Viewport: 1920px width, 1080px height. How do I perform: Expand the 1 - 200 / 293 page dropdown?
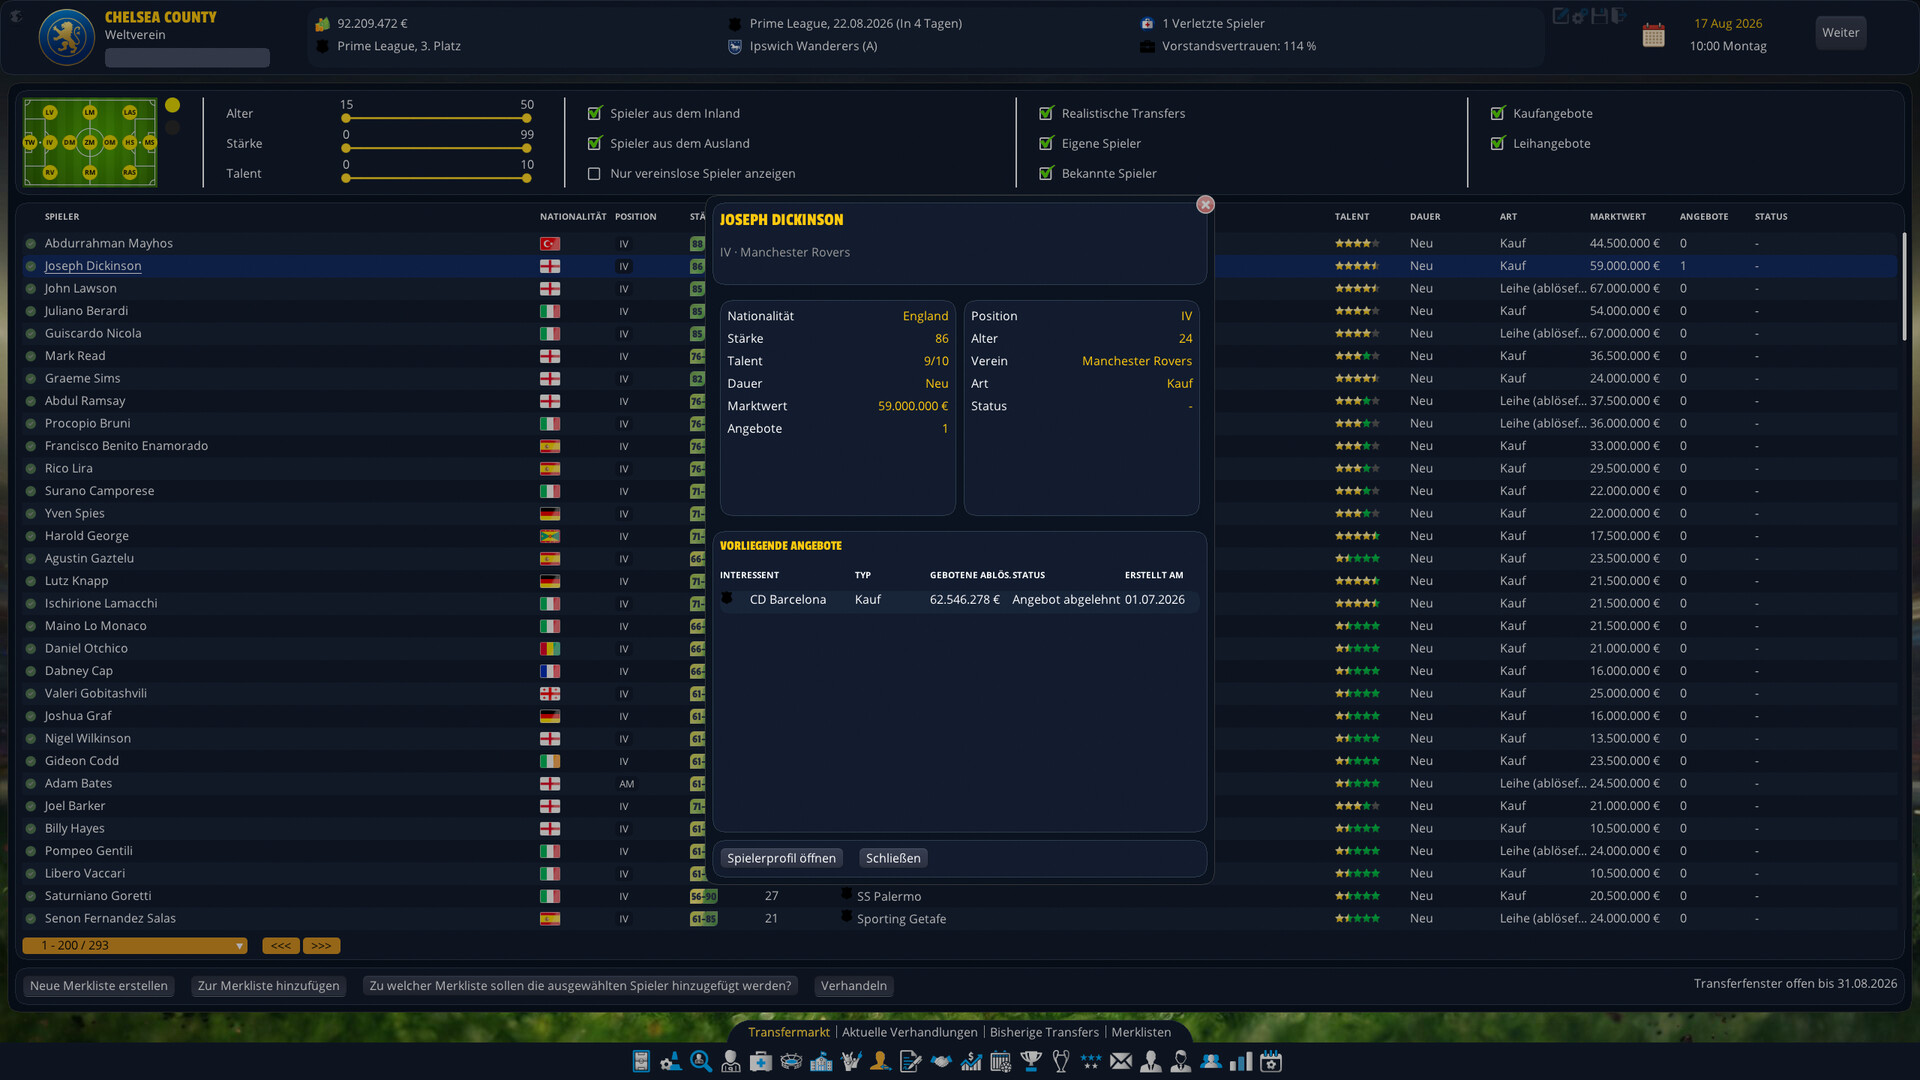(135, 946)
